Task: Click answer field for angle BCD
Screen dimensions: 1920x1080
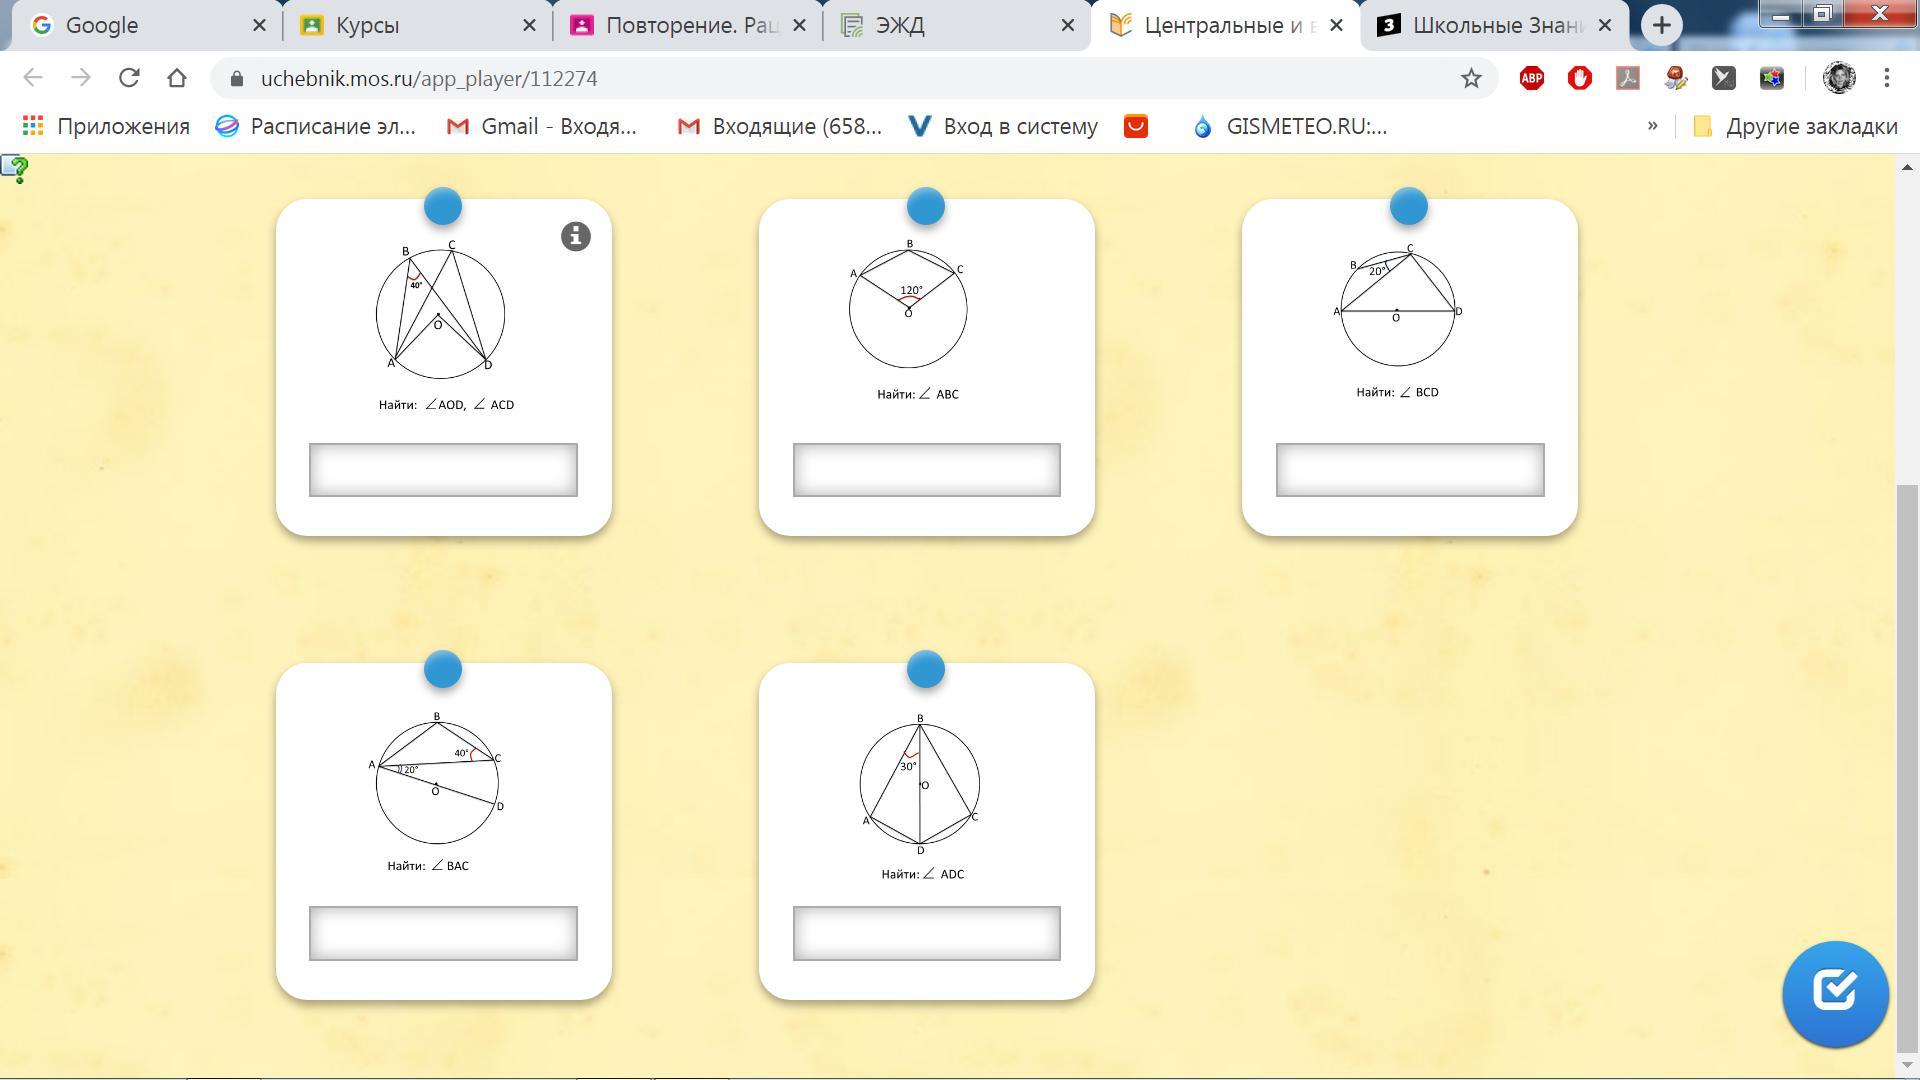Action: pyautogui.click(x=1409, y=470)
